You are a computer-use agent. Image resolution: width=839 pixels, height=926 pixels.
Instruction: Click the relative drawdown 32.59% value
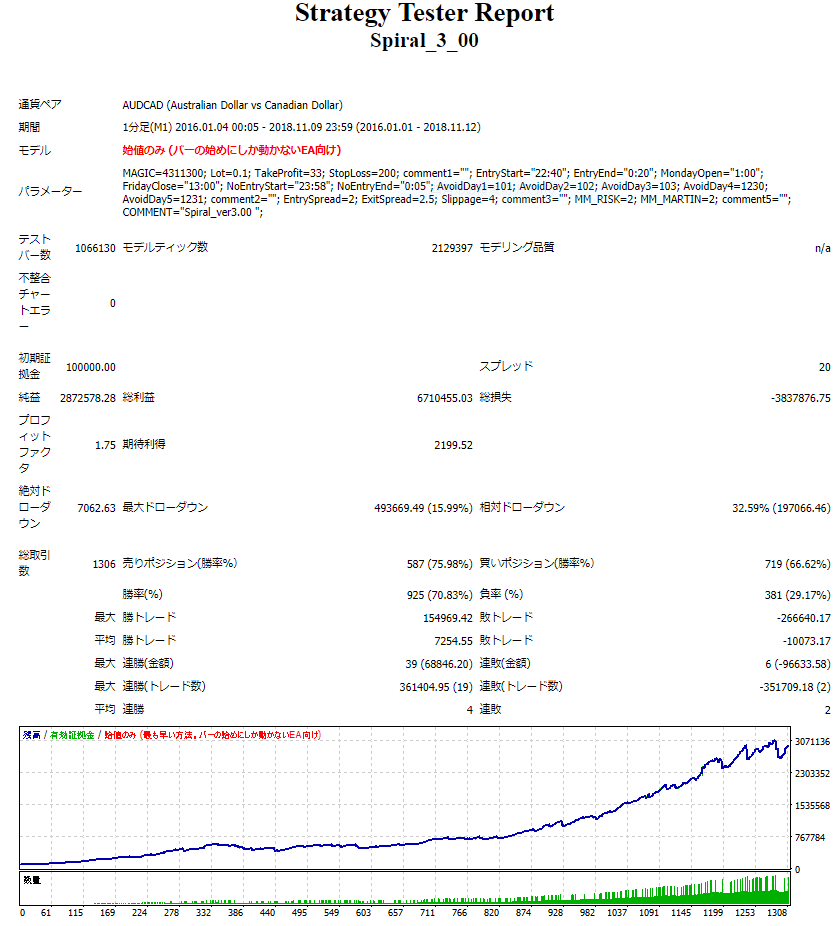[781, 508]
